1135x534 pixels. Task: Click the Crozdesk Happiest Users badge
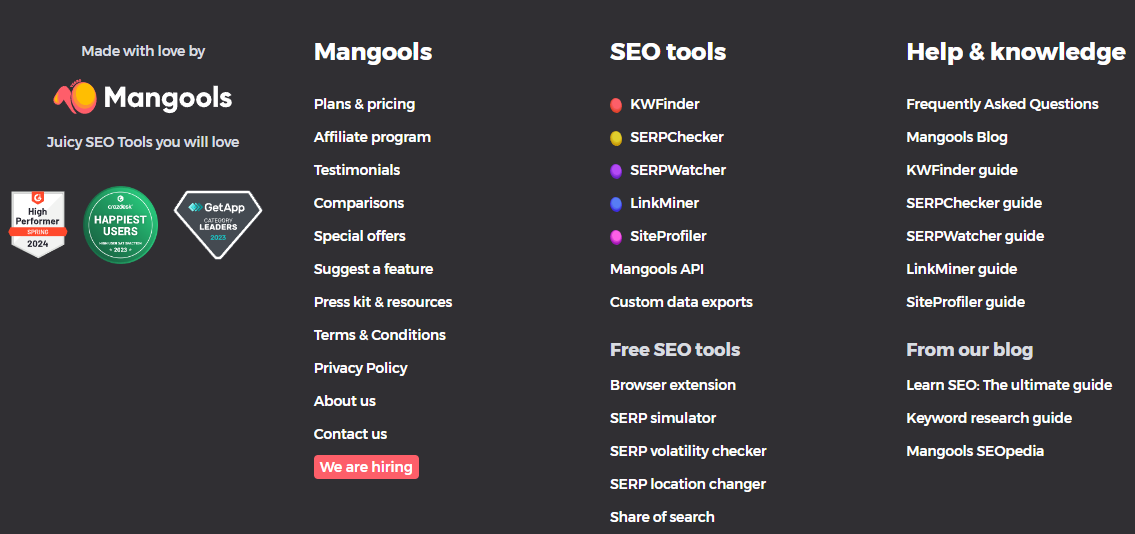120,224
